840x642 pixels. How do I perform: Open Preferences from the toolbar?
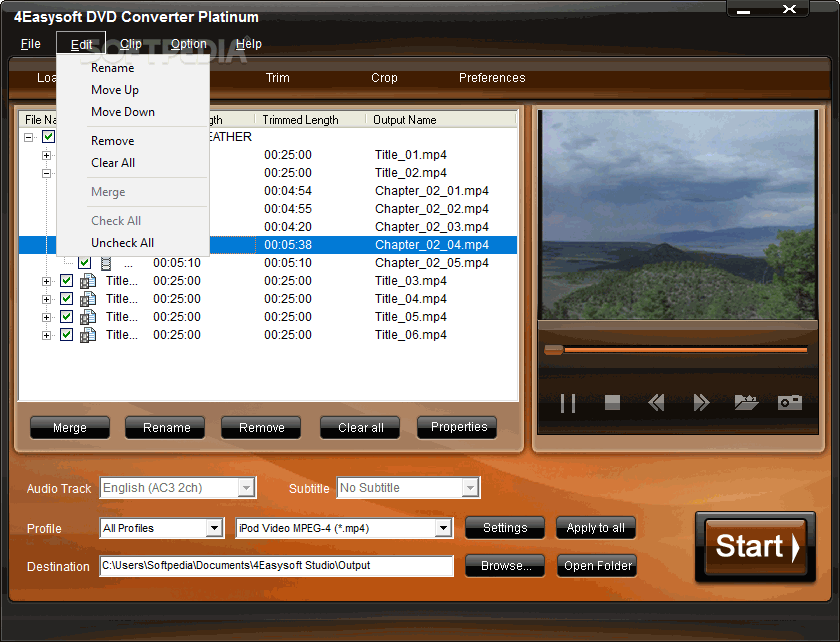coord(492,78)
